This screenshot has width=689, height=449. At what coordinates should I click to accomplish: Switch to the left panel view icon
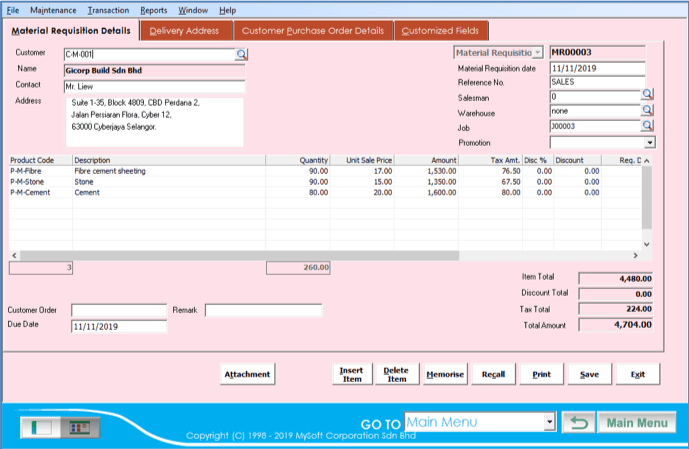coord(40,427)
